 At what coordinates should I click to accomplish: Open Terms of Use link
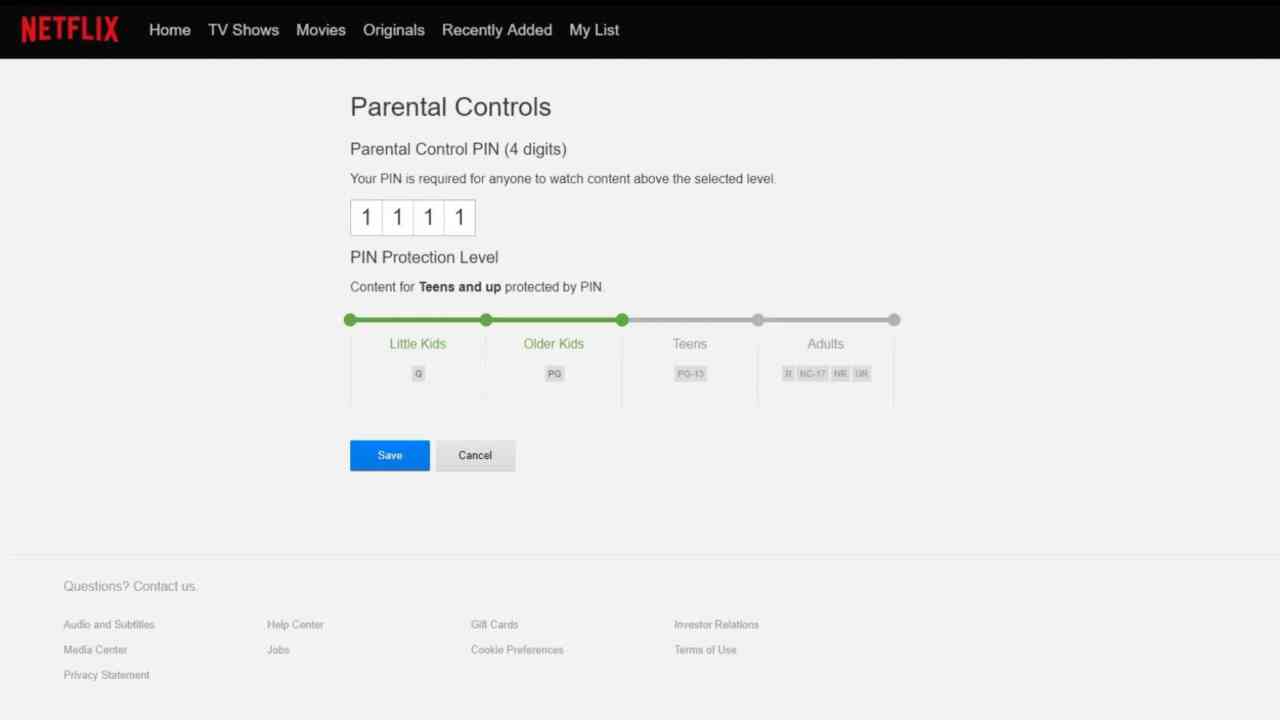tap(705, 650)
